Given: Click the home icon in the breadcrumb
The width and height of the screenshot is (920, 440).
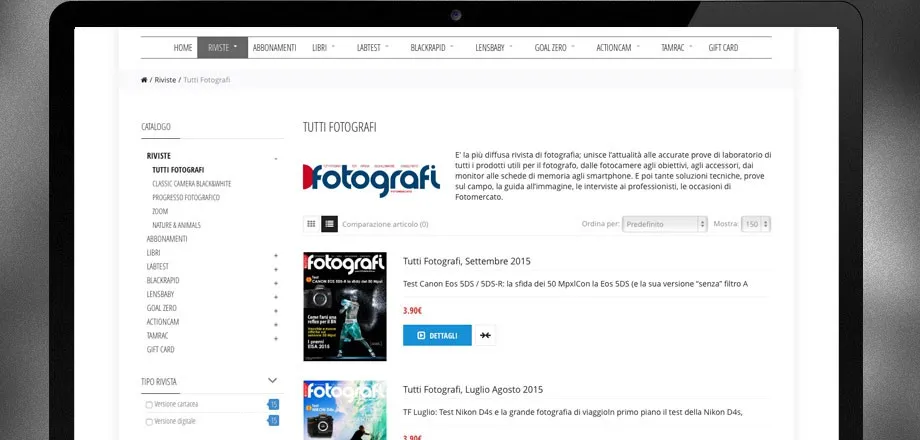Looking at the screenshot, I should point(145,79).
